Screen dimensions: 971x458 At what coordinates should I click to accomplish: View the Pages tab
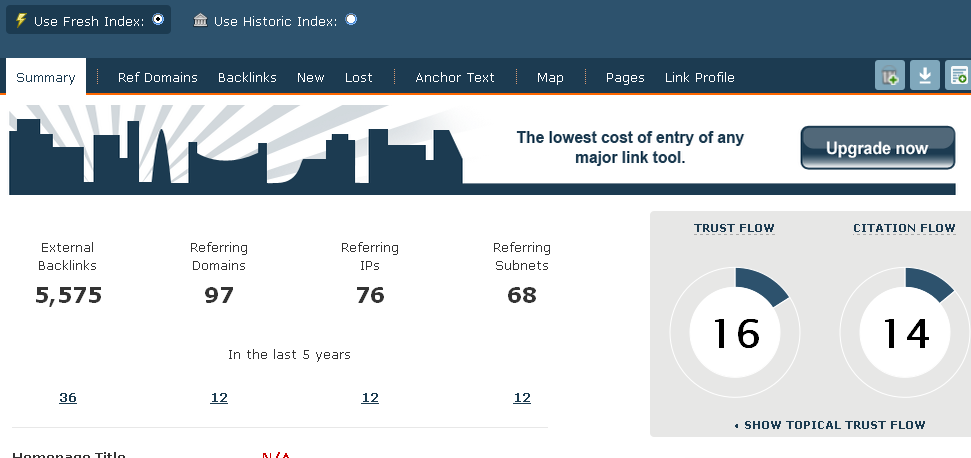(x=625, y=77)
